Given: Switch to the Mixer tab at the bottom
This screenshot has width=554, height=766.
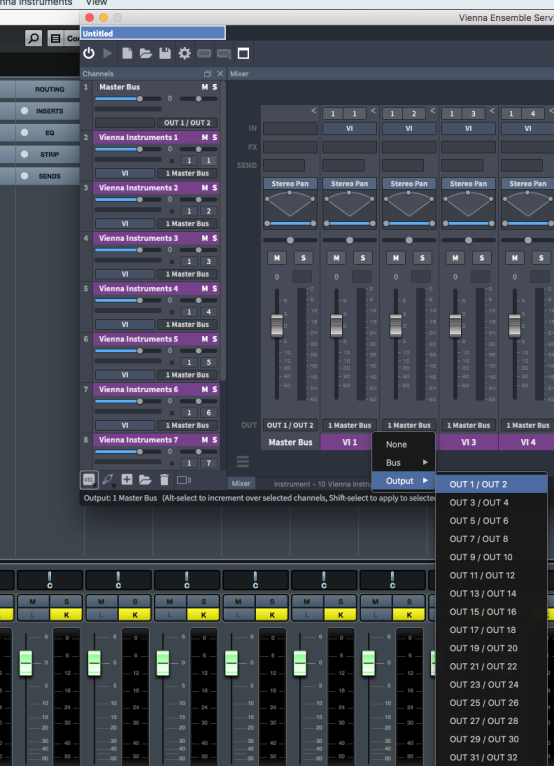Looking at the screenshot, I should tap(241, 483).
